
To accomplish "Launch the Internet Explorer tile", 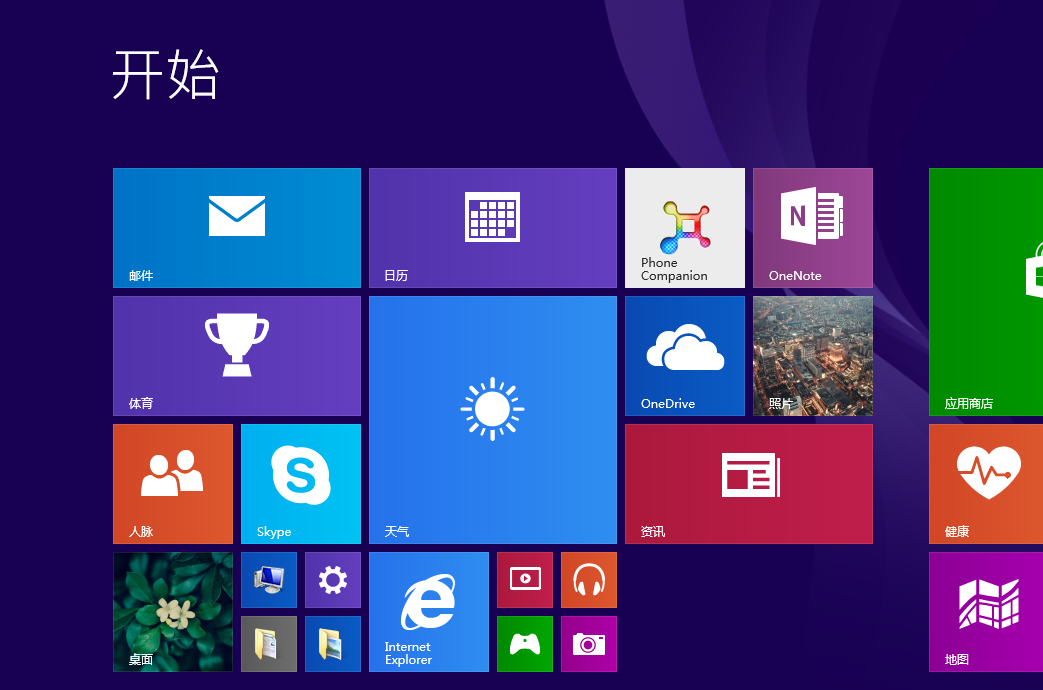I will coord(429,612).
